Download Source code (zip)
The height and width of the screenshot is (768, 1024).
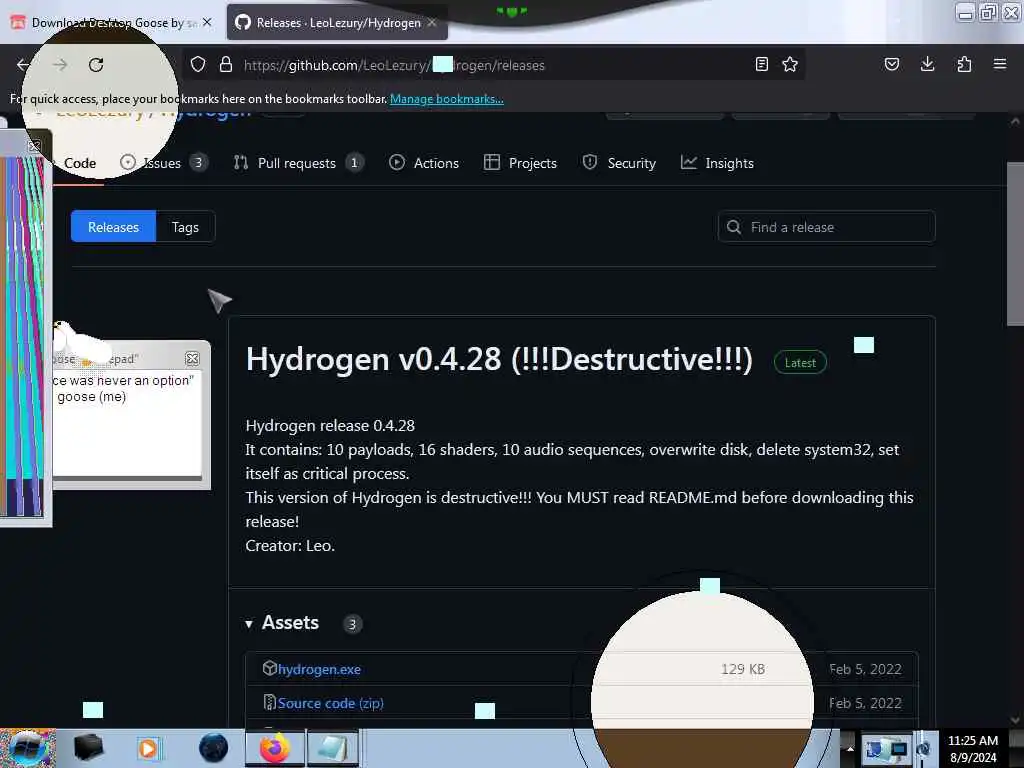[330, 703]
